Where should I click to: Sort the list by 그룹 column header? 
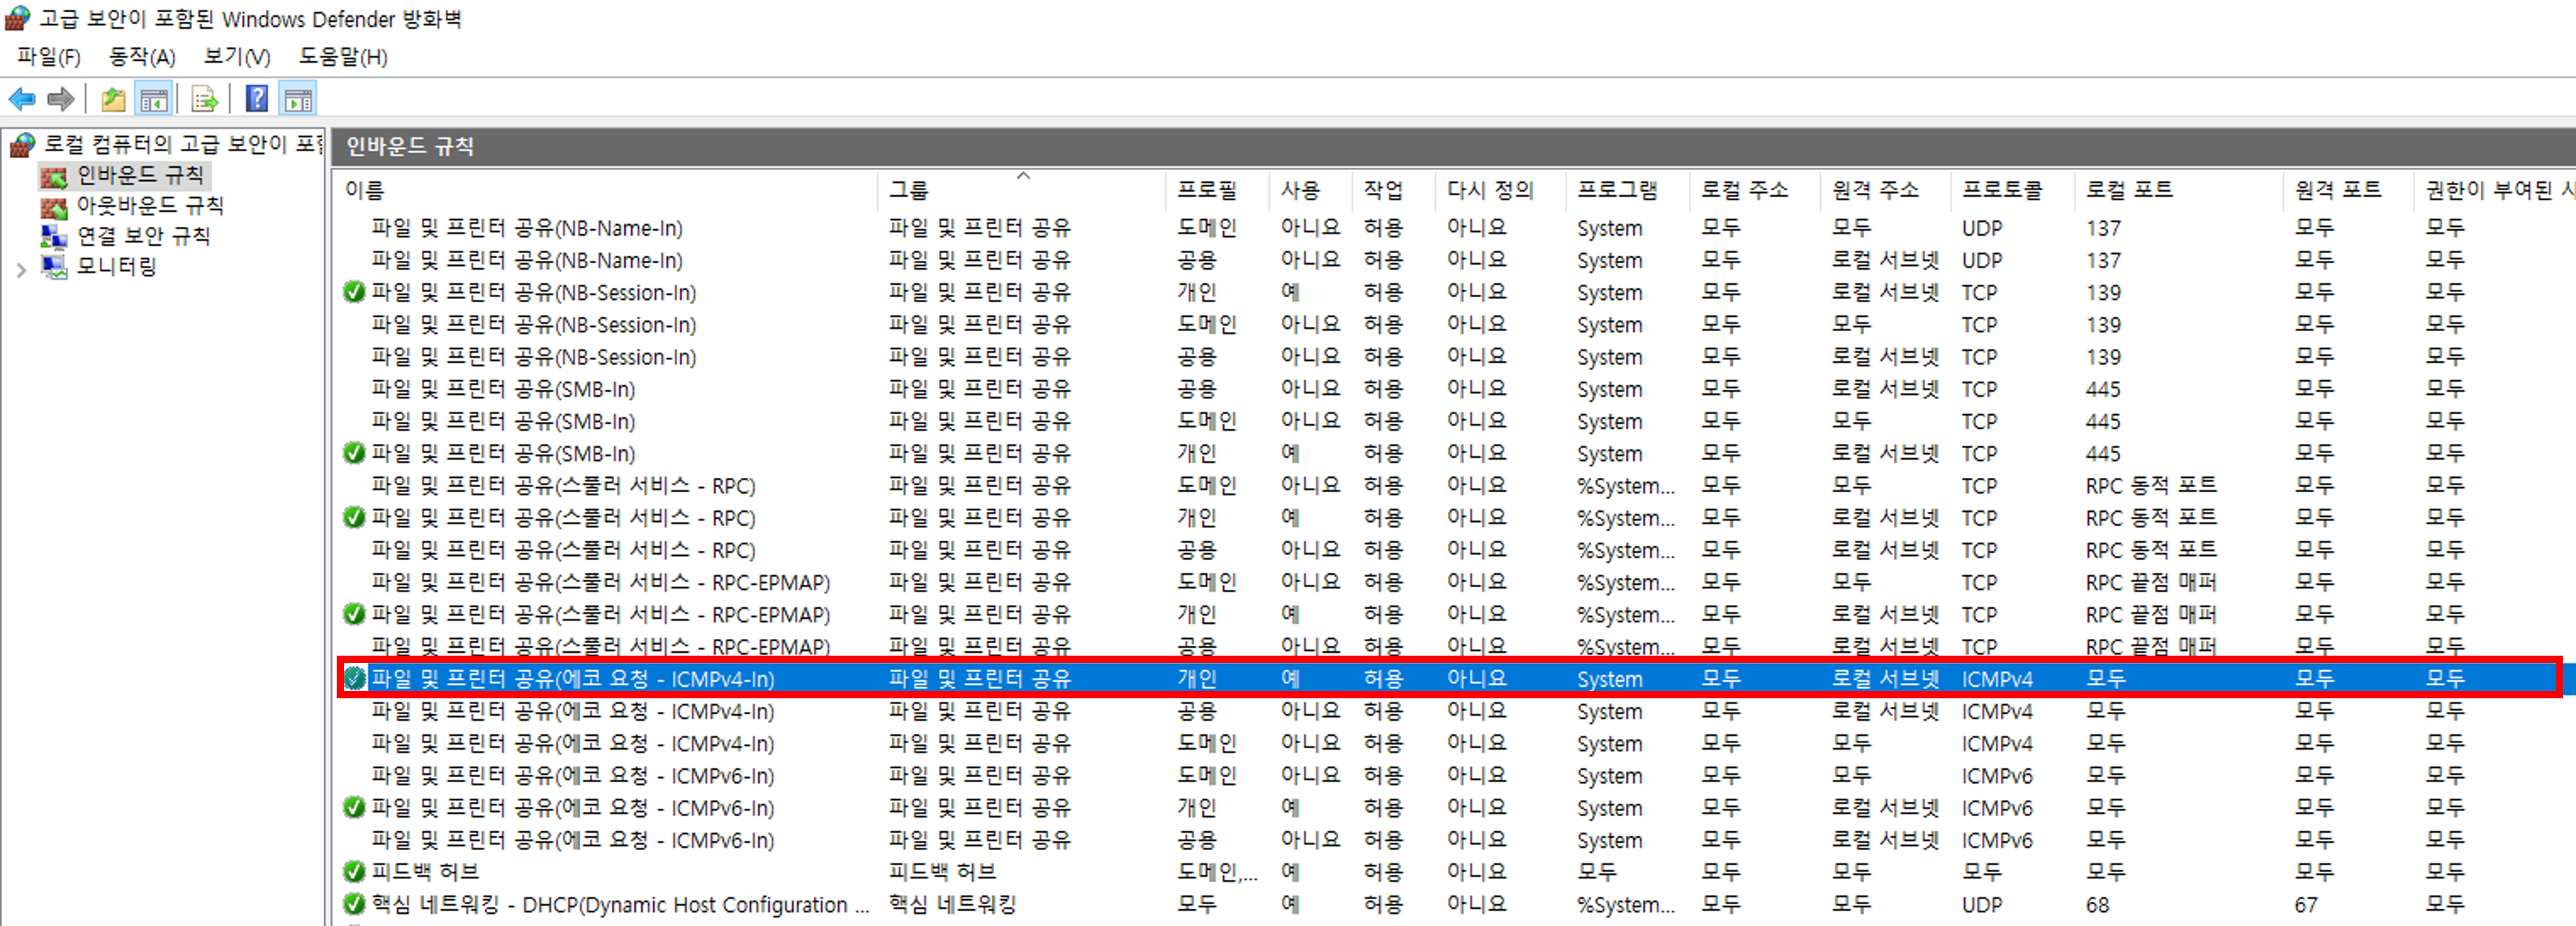(908, 190)
